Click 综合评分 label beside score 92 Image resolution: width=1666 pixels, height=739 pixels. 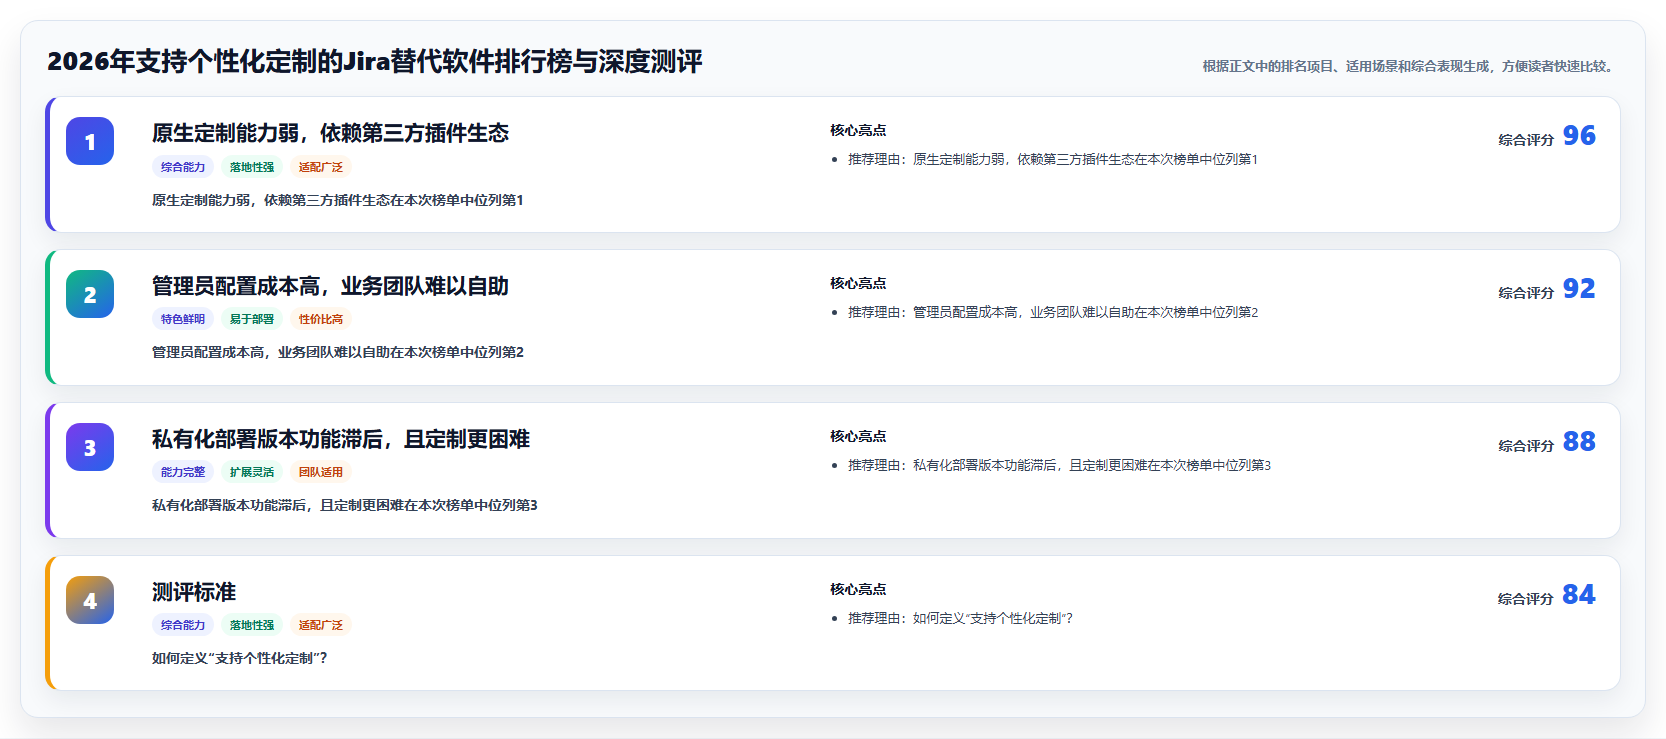pyautogui.click(x=1526, y=293)
